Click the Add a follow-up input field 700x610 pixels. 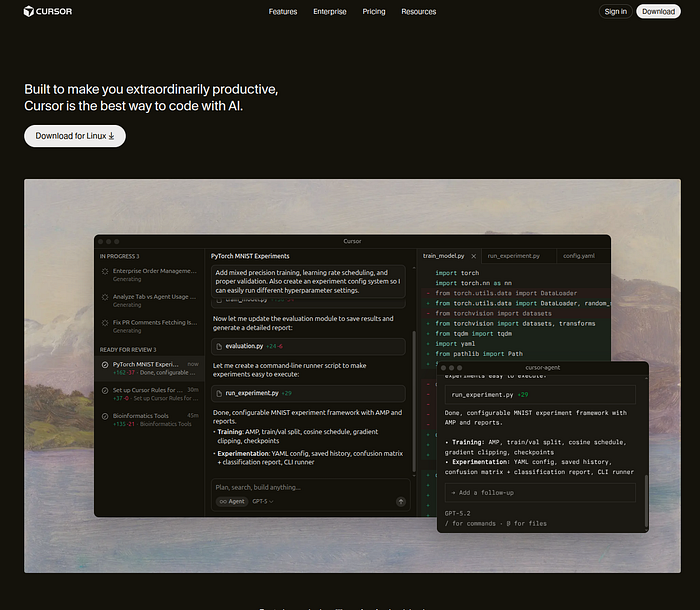[x=540, y=493]
